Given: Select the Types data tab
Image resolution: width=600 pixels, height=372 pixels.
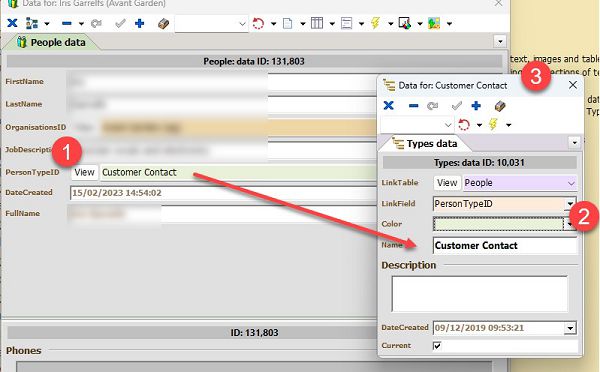Looking at the screenshot, I should tap(425, 144).
